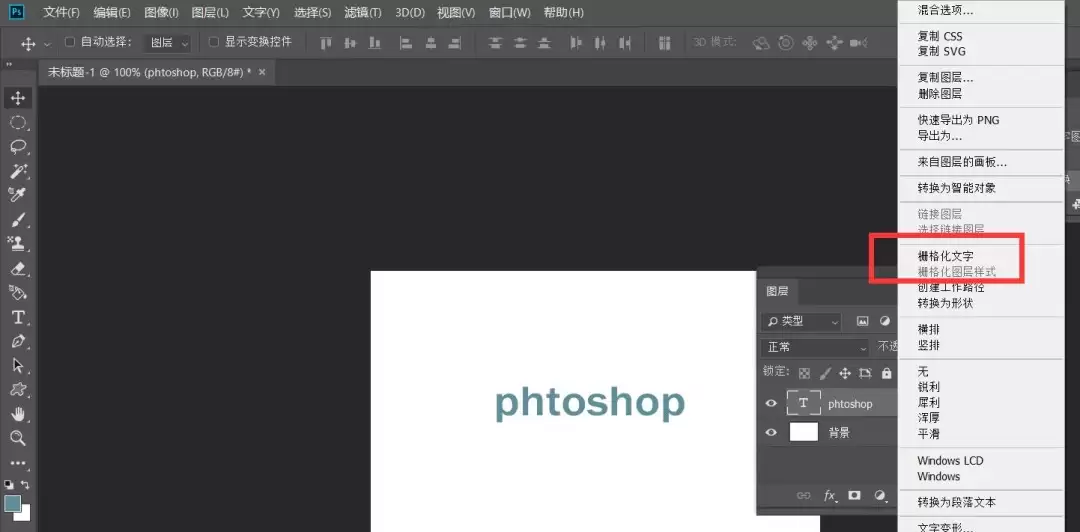Choose the Eyedropper tool
Screen dimensions: 1080x532
point(18,195)
